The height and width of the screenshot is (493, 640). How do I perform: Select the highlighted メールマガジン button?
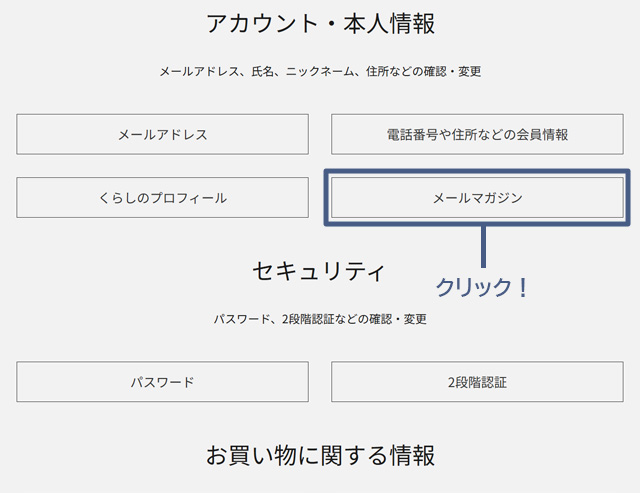point(477,197)
